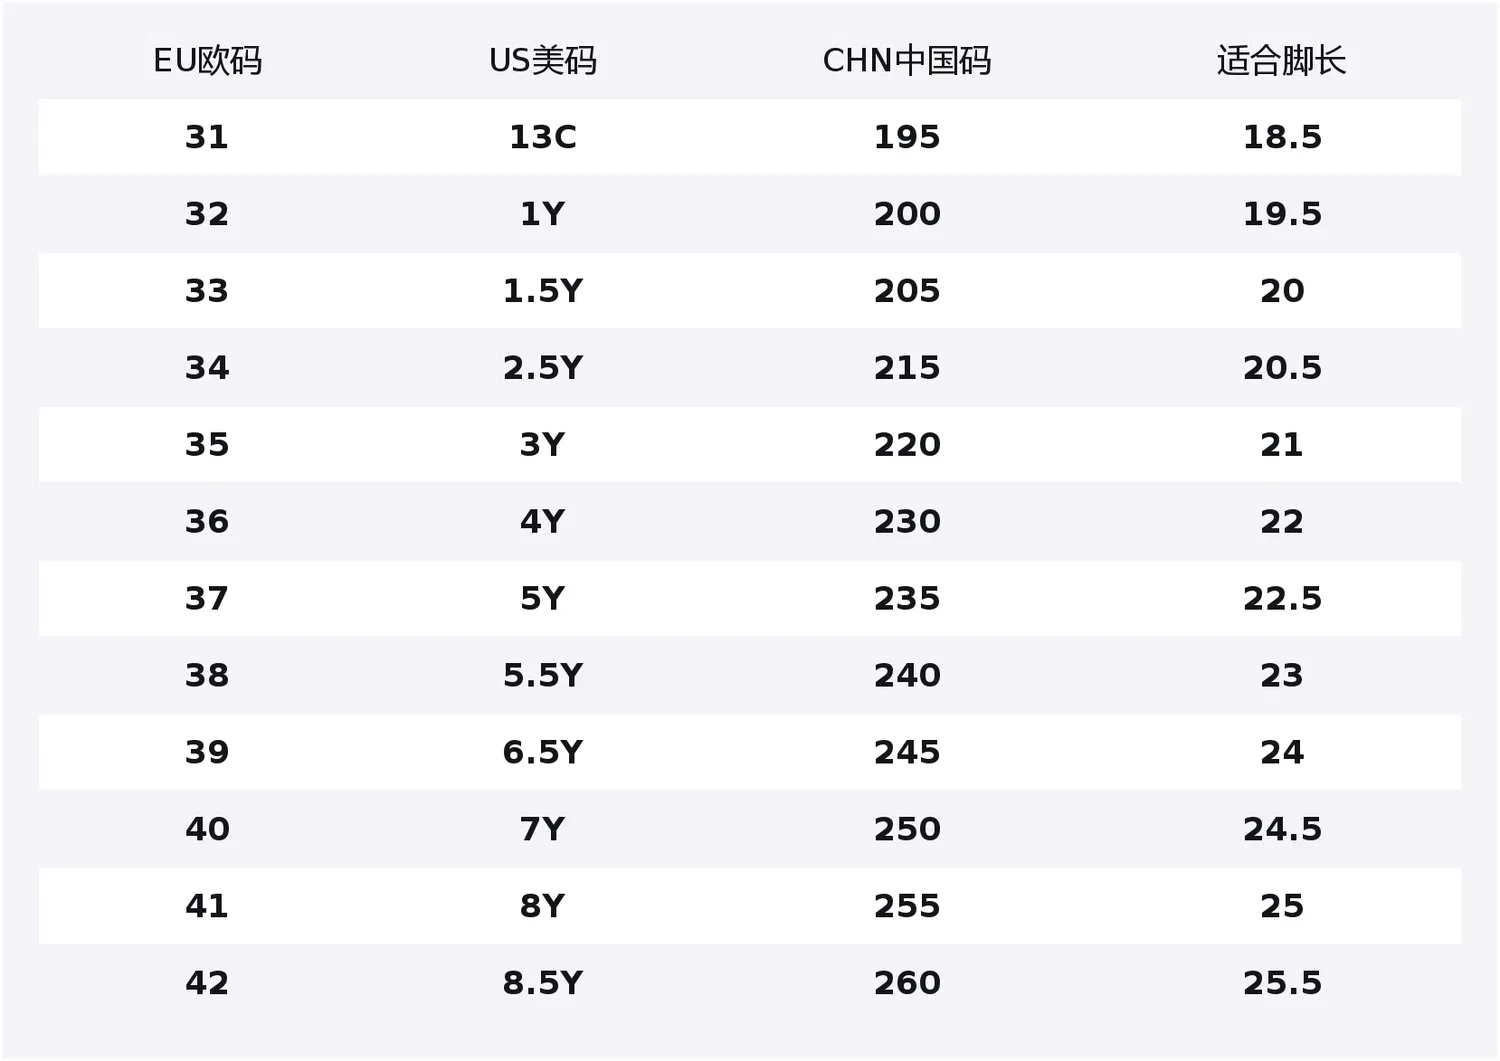The width and height of the screenshot is (1500, 1061).
Task: Click the 1Y US size cell
Action: click(x=542, y=214)
